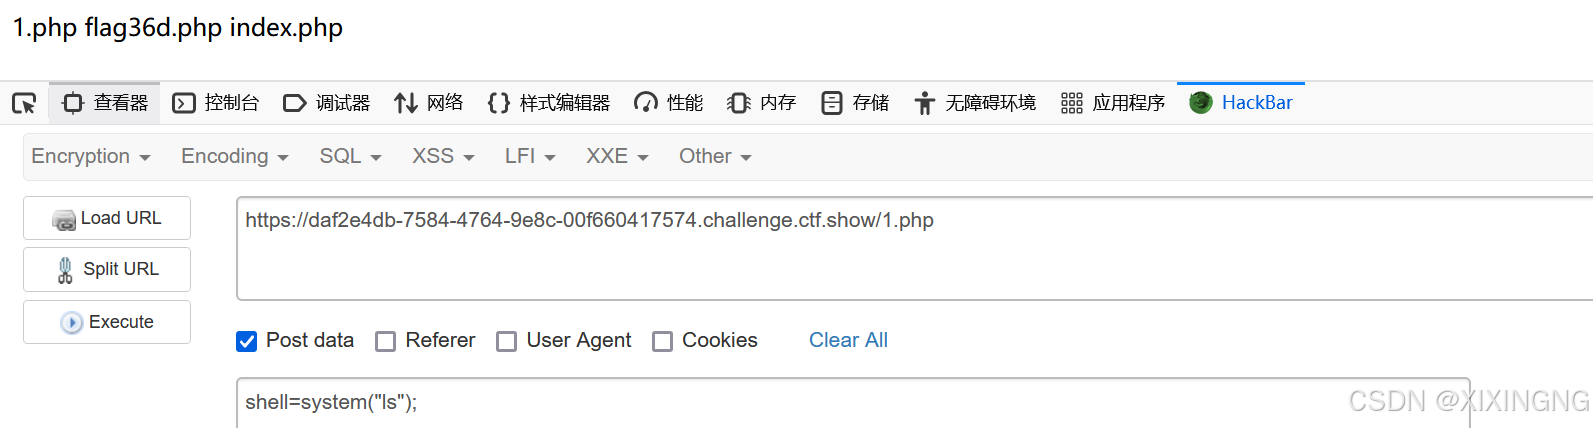The image size is (1593, 428).
Task: Click into the post data text field
Action: coord(853,402)
